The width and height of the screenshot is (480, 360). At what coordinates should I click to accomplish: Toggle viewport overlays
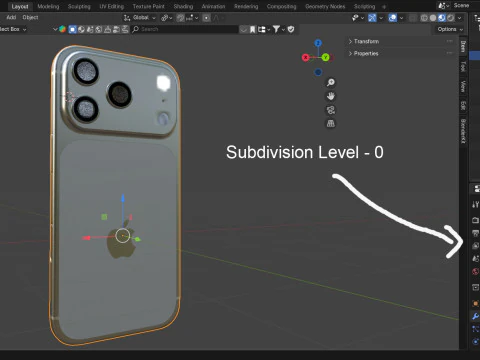[x=393, y=18]
